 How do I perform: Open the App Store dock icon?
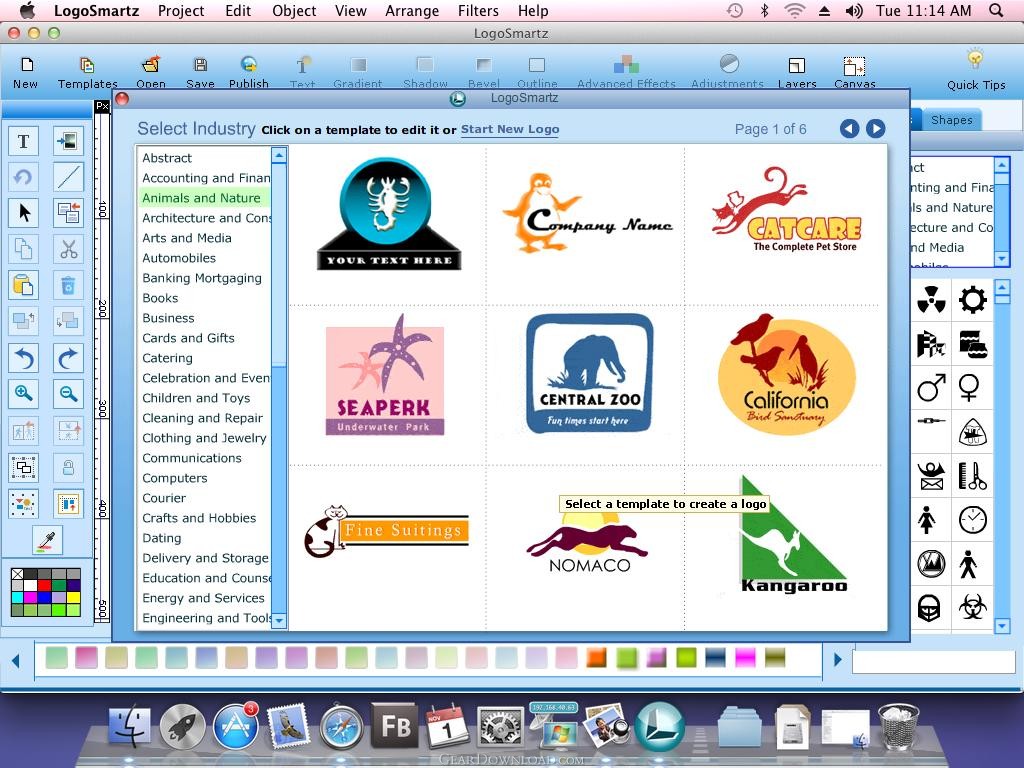[236, 727]
